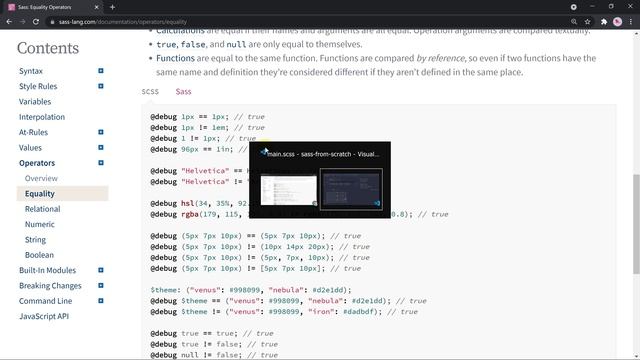Viewport: 640px width, 360px height.
Task: Expand the Syntax section in Contents
Action: (x=101, y=71)
